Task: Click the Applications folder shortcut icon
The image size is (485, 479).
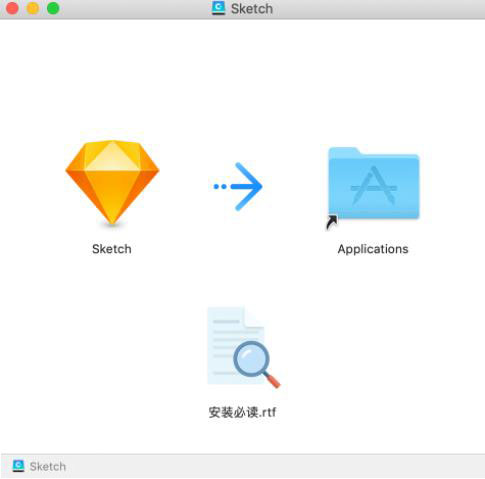Action: click(374, 184)
